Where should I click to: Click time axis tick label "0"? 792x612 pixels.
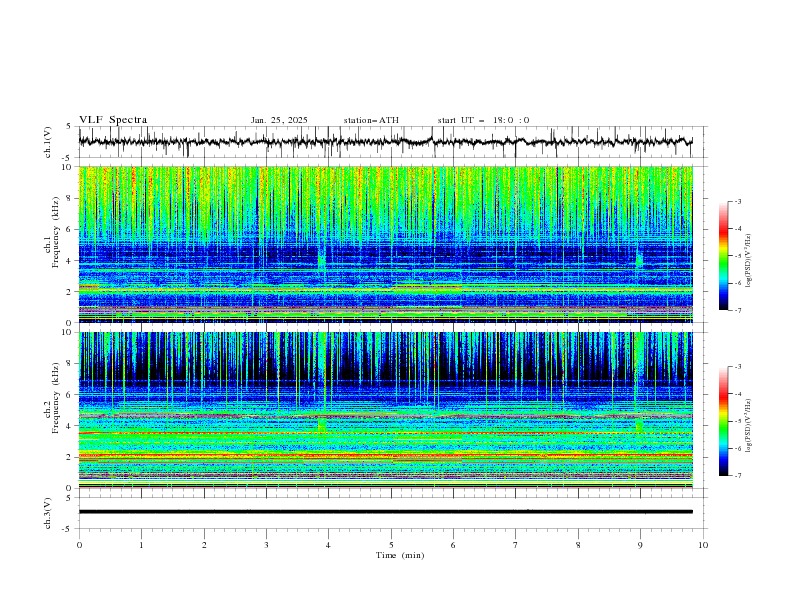pos(79,545)
